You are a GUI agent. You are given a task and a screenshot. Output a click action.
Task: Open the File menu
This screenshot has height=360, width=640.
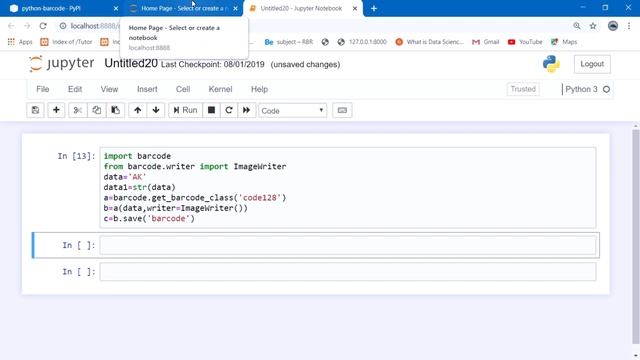(43, 89)
